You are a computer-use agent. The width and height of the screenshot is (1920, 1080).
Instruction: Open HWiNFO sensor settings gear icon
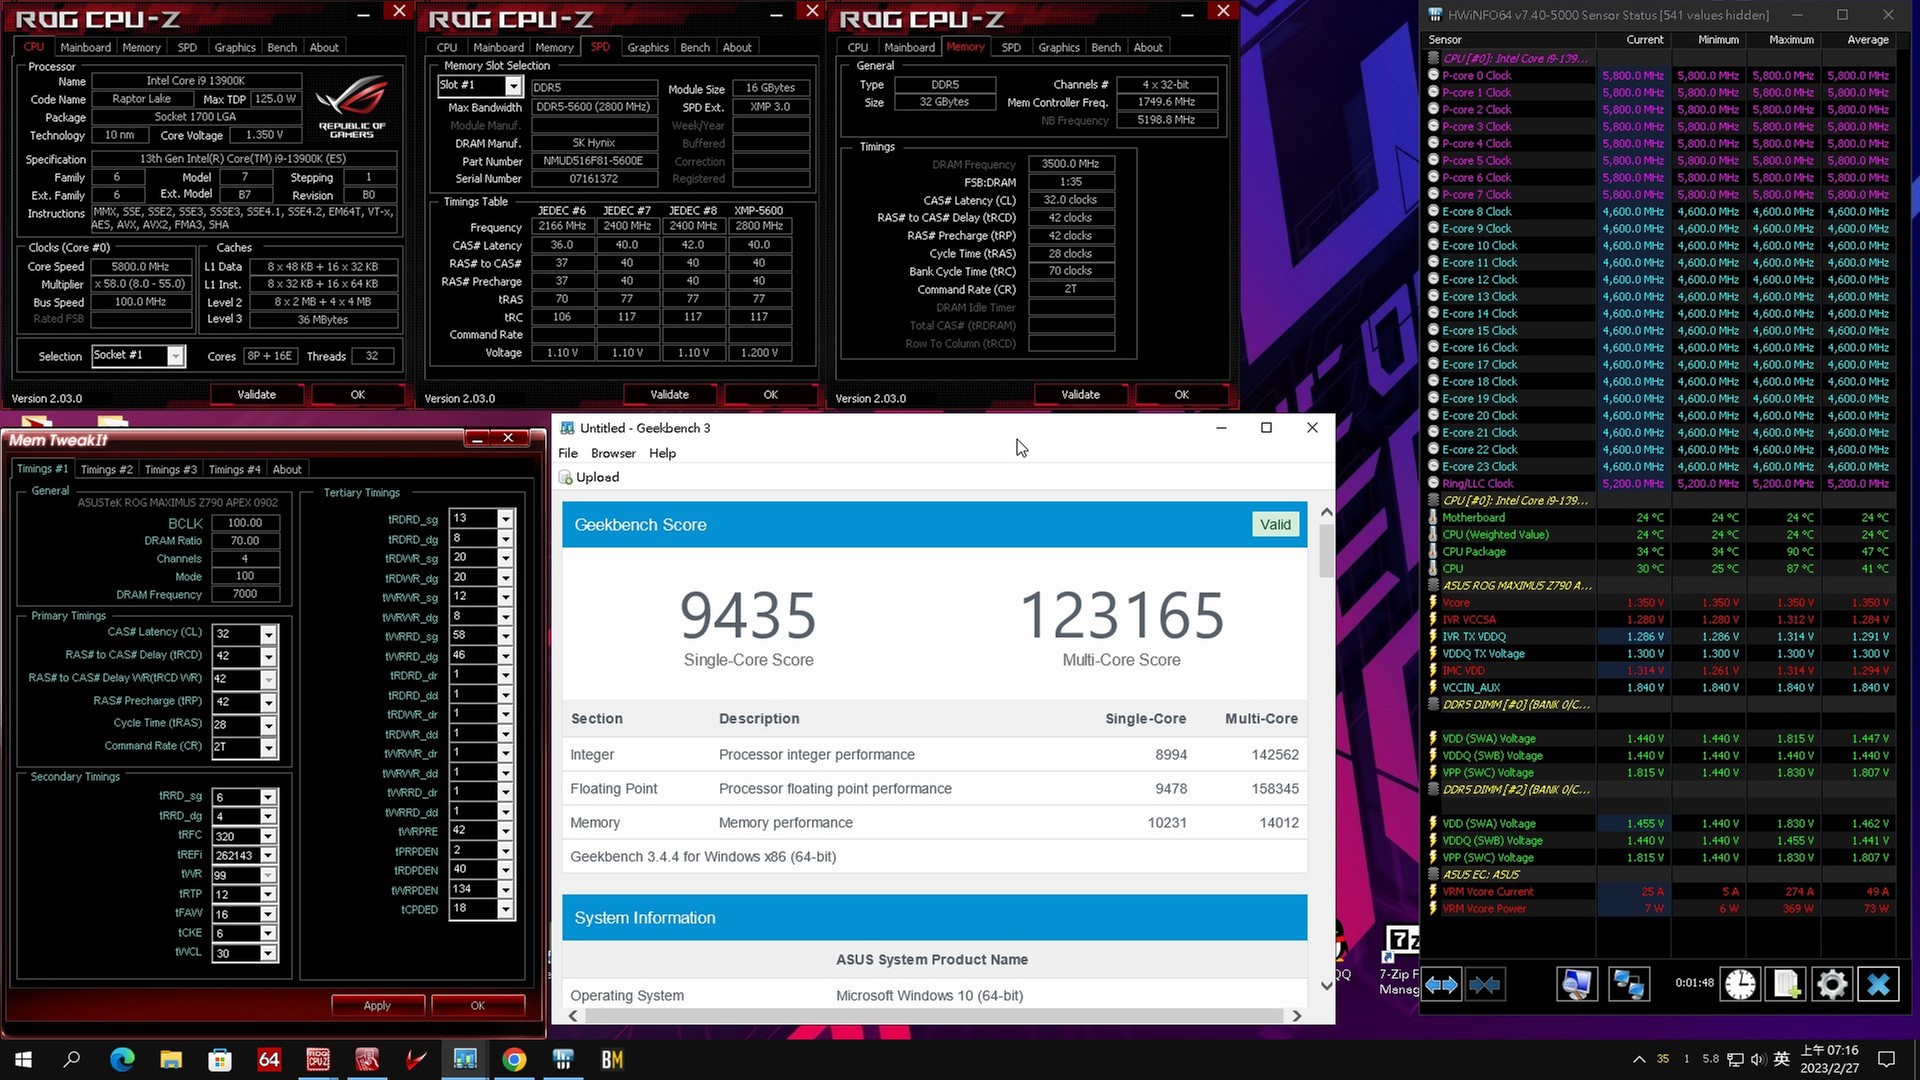coord(1832,985)
